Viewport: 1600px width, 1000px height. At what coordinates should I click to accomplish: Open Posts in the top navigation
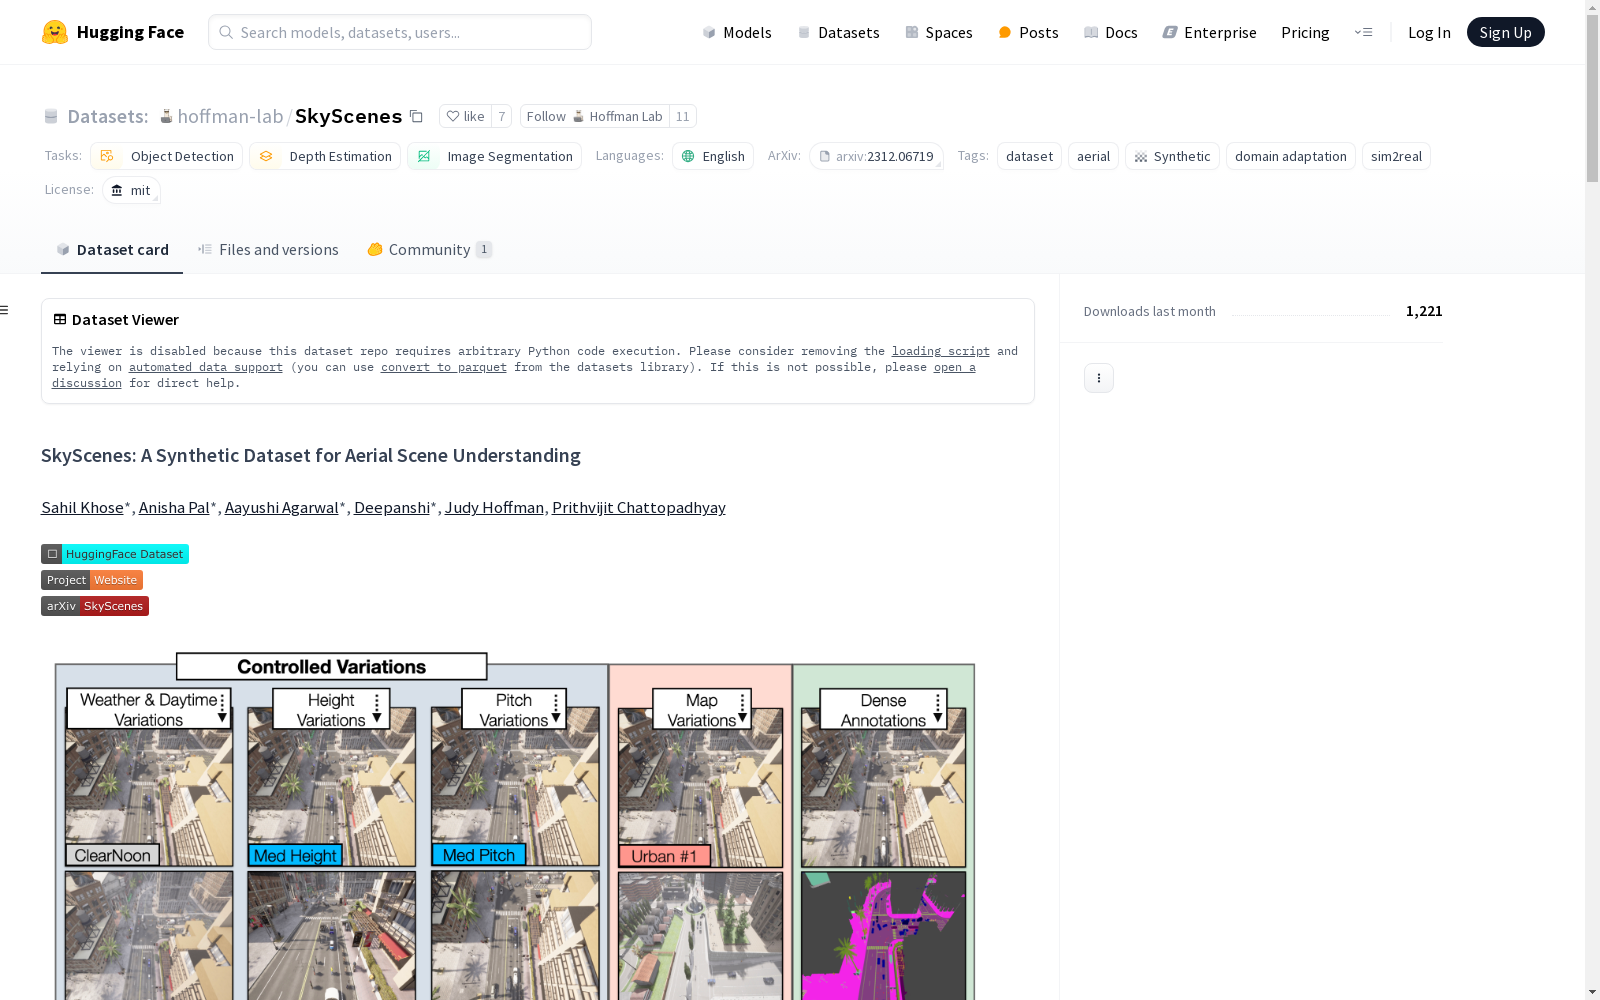1028,32
